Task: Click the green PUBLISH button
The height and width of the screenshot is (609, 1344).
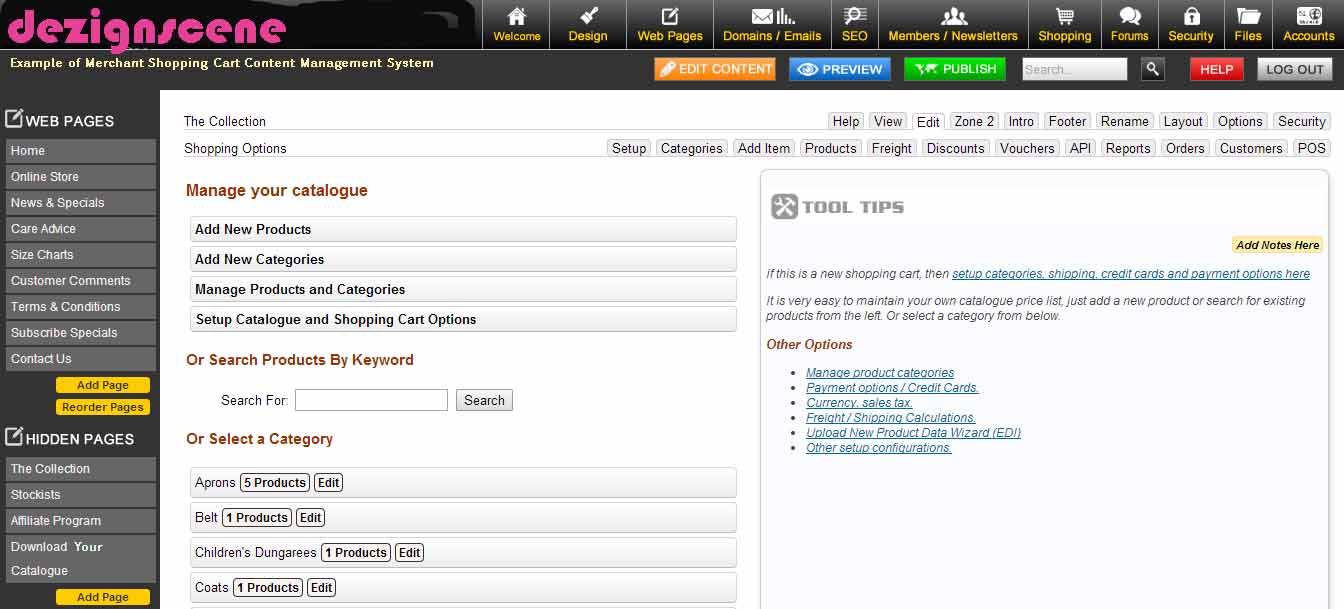Action: [x=955, y=69]
